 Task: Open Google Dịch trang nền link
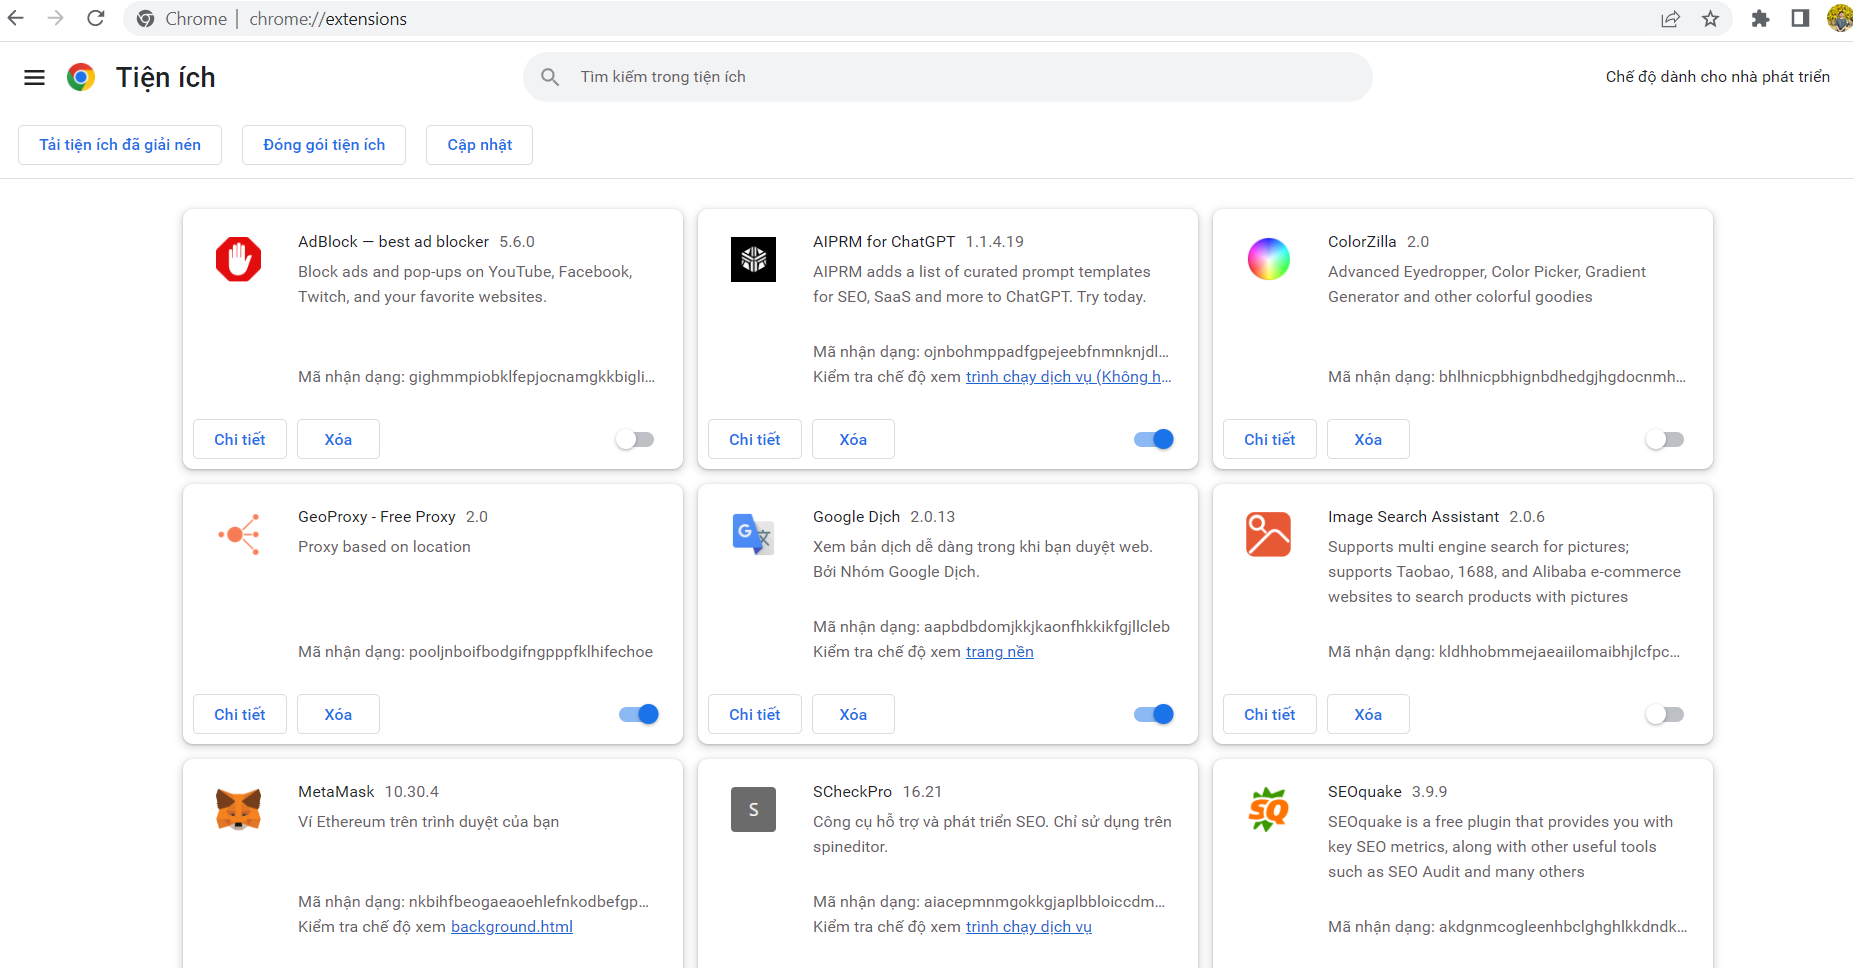(1000, 652)
